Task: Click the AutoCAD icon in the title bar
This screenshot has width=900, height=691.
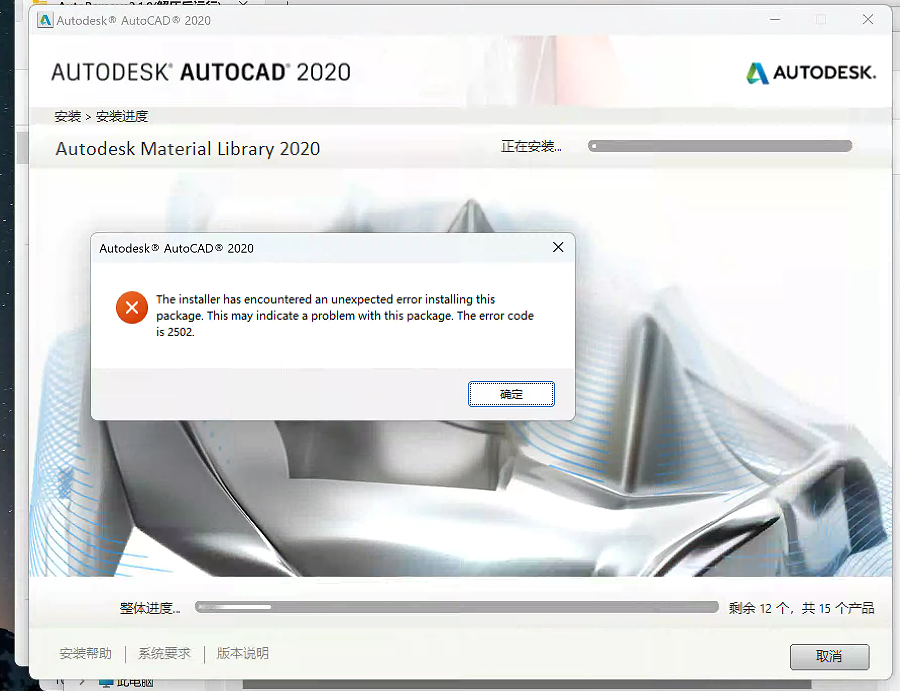Action: coord(45,21)
